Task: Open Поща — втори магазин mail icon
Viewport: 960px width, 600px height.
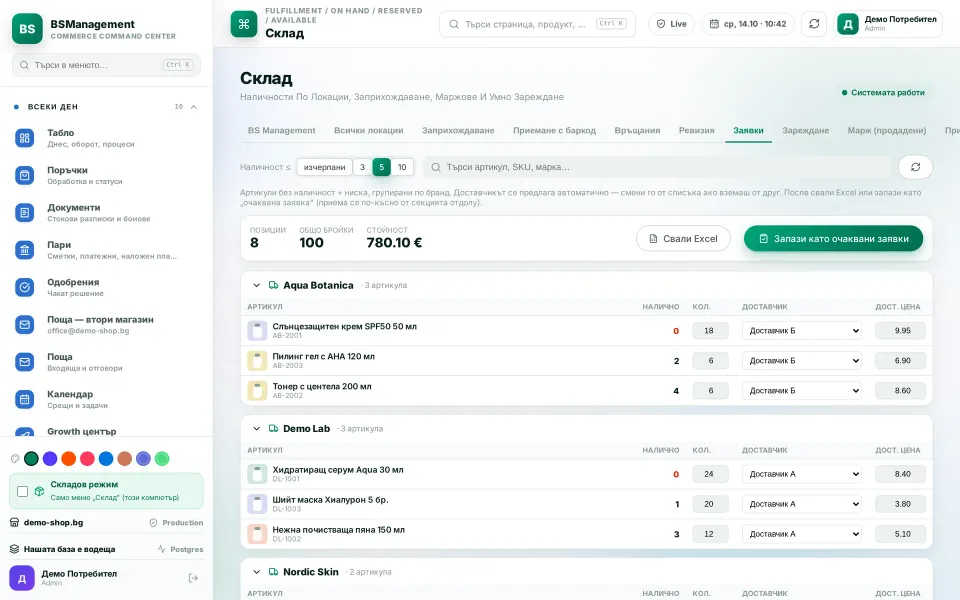Action: tap(24, 324)
